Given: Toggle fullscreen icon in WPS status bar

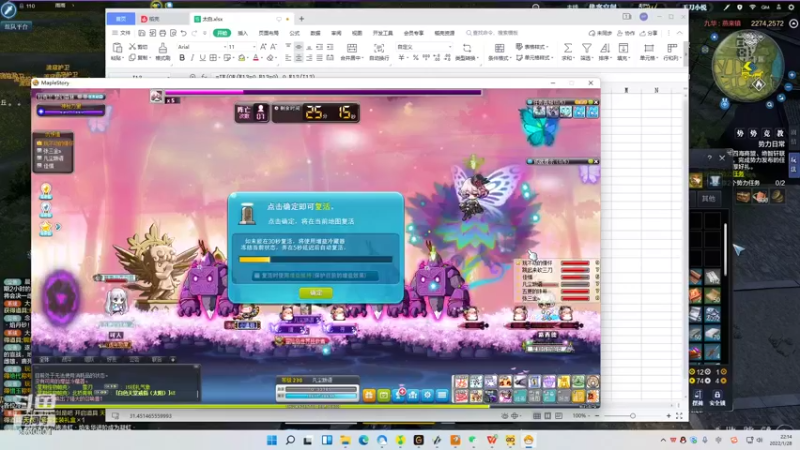Looking at the screenshot, I should (x=679, y=416).
